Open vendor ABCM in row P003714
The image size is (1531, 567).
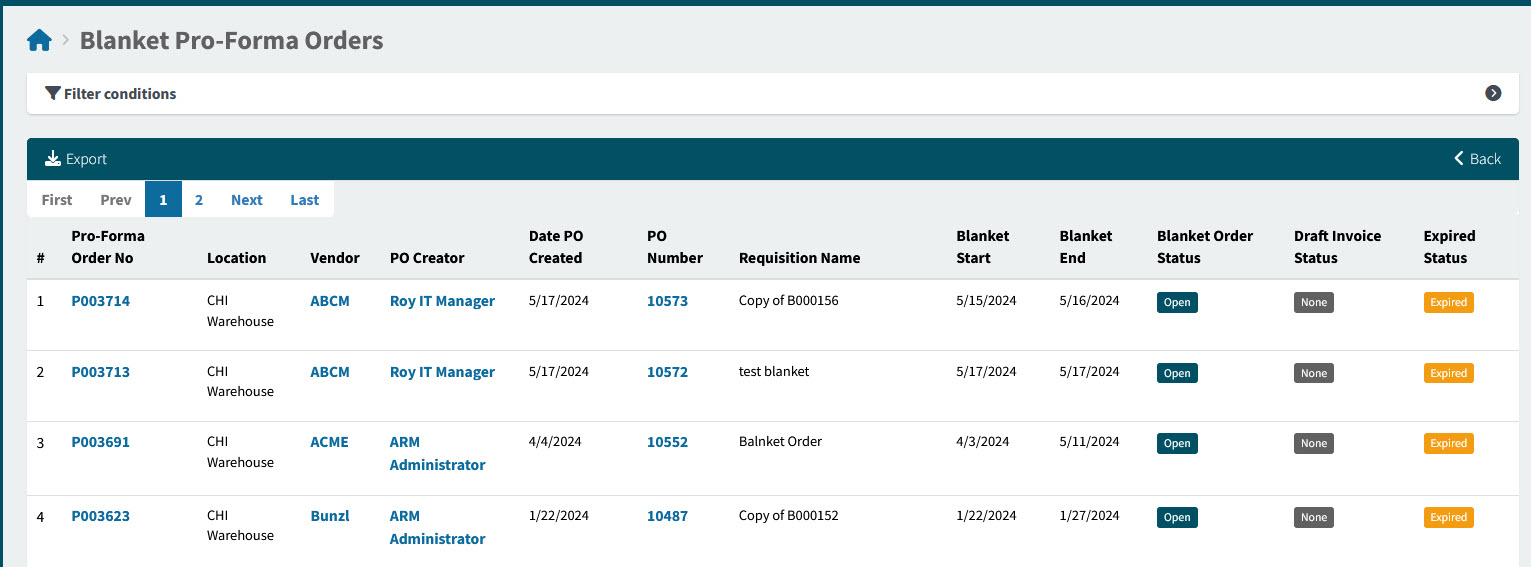coord(330,301)
